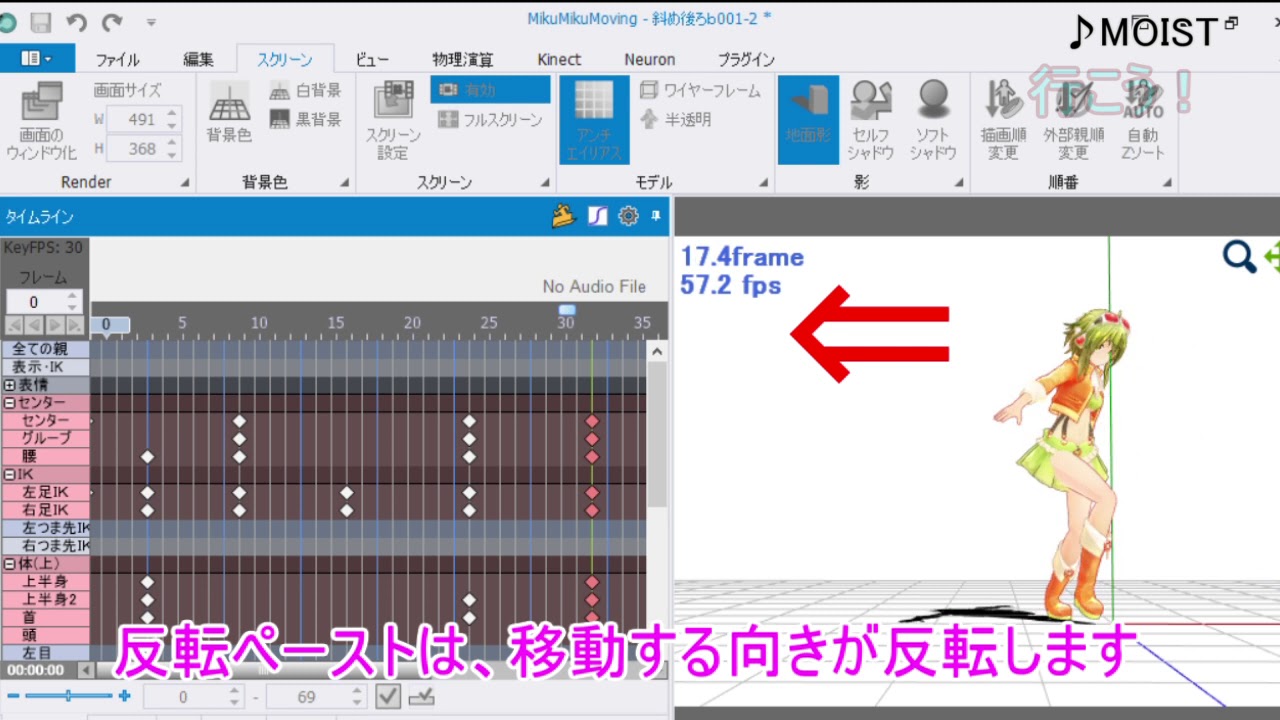Toggle 半透明 model transparency
This screenshot has width=1280, height=720.
pos(676,119)
